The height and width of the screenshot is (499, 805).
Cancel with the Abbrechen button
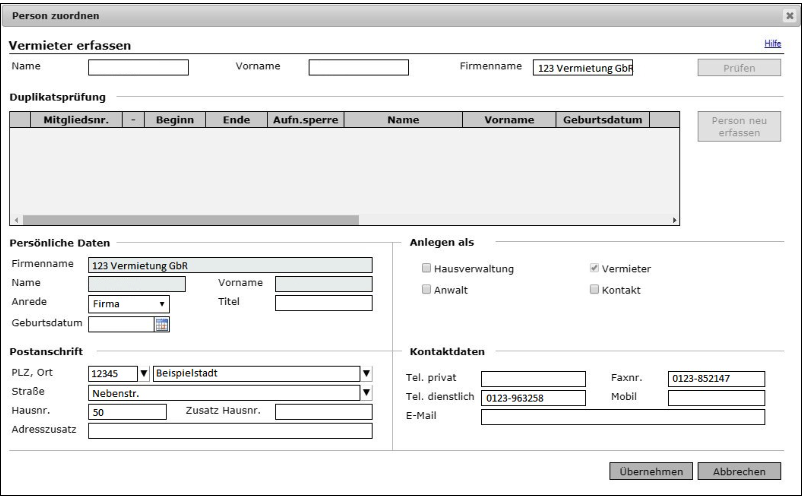[739, 471]
